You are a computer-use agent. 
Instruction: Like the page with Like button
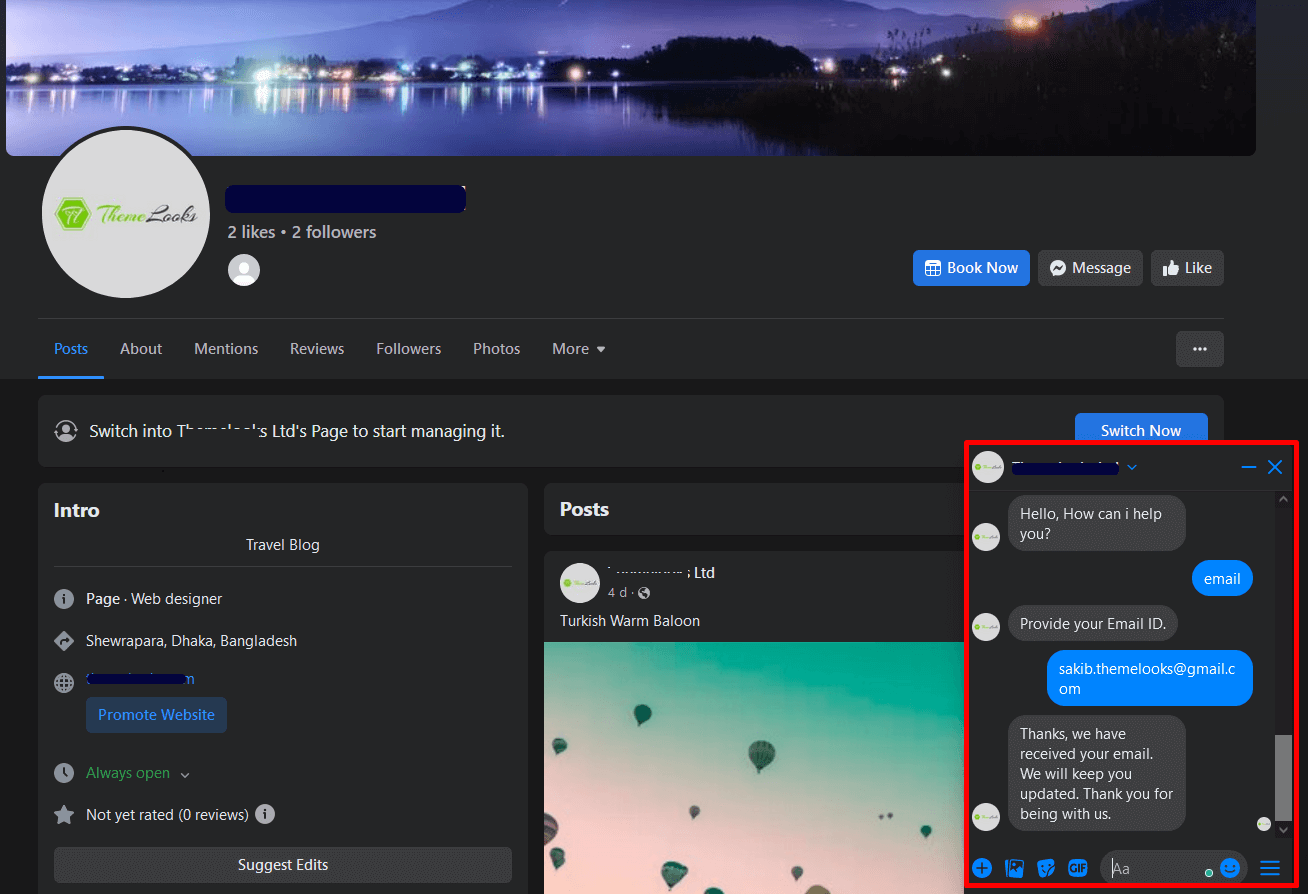tap(1186, 268)
